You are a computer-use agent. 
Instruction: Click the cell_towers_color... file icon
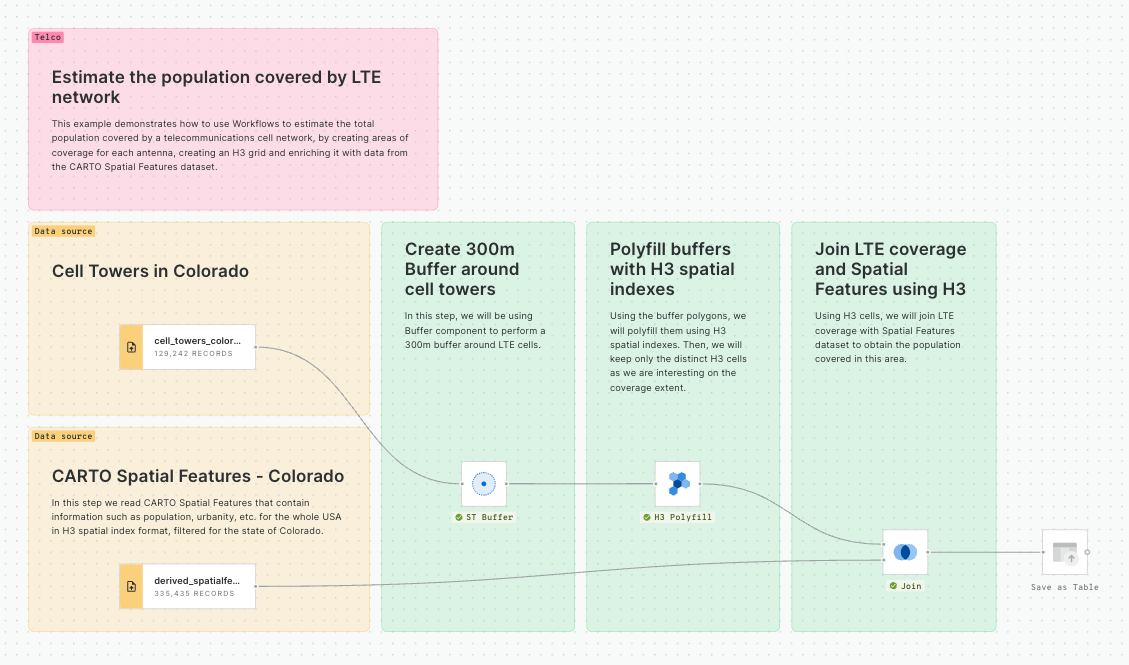131,347
